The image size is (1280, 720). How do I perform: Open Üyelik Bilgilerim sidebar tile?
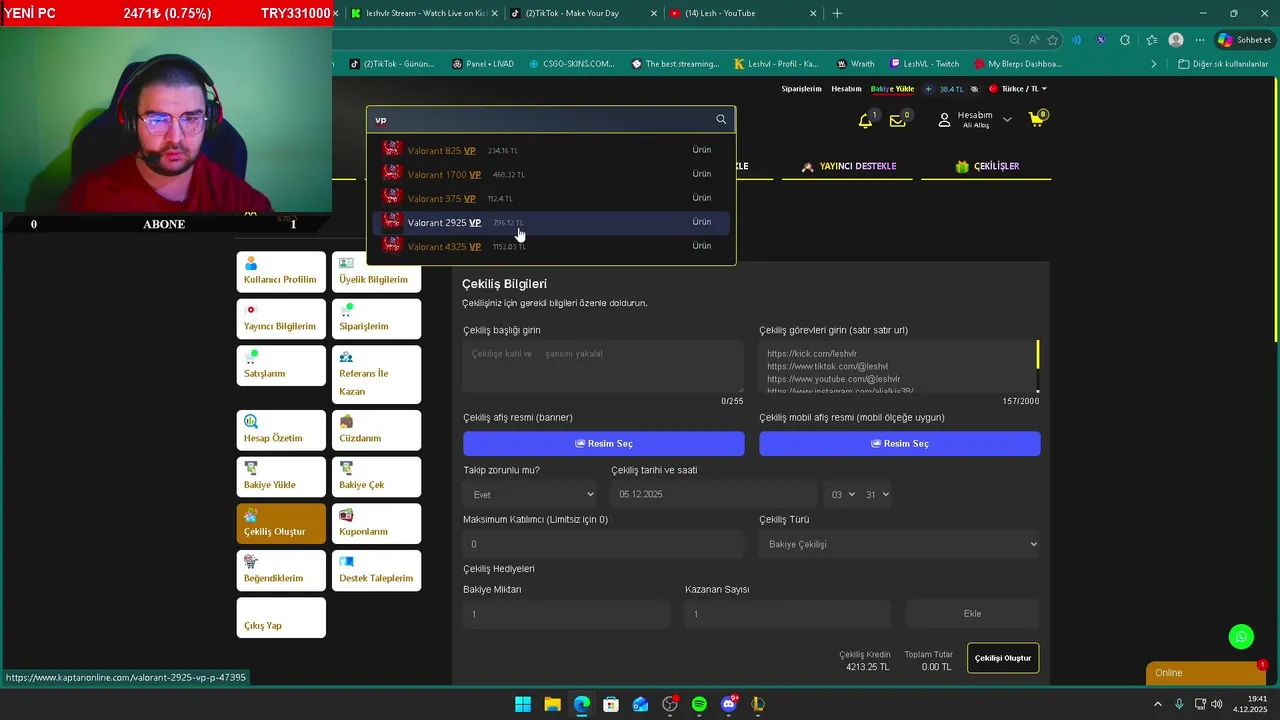376,271
